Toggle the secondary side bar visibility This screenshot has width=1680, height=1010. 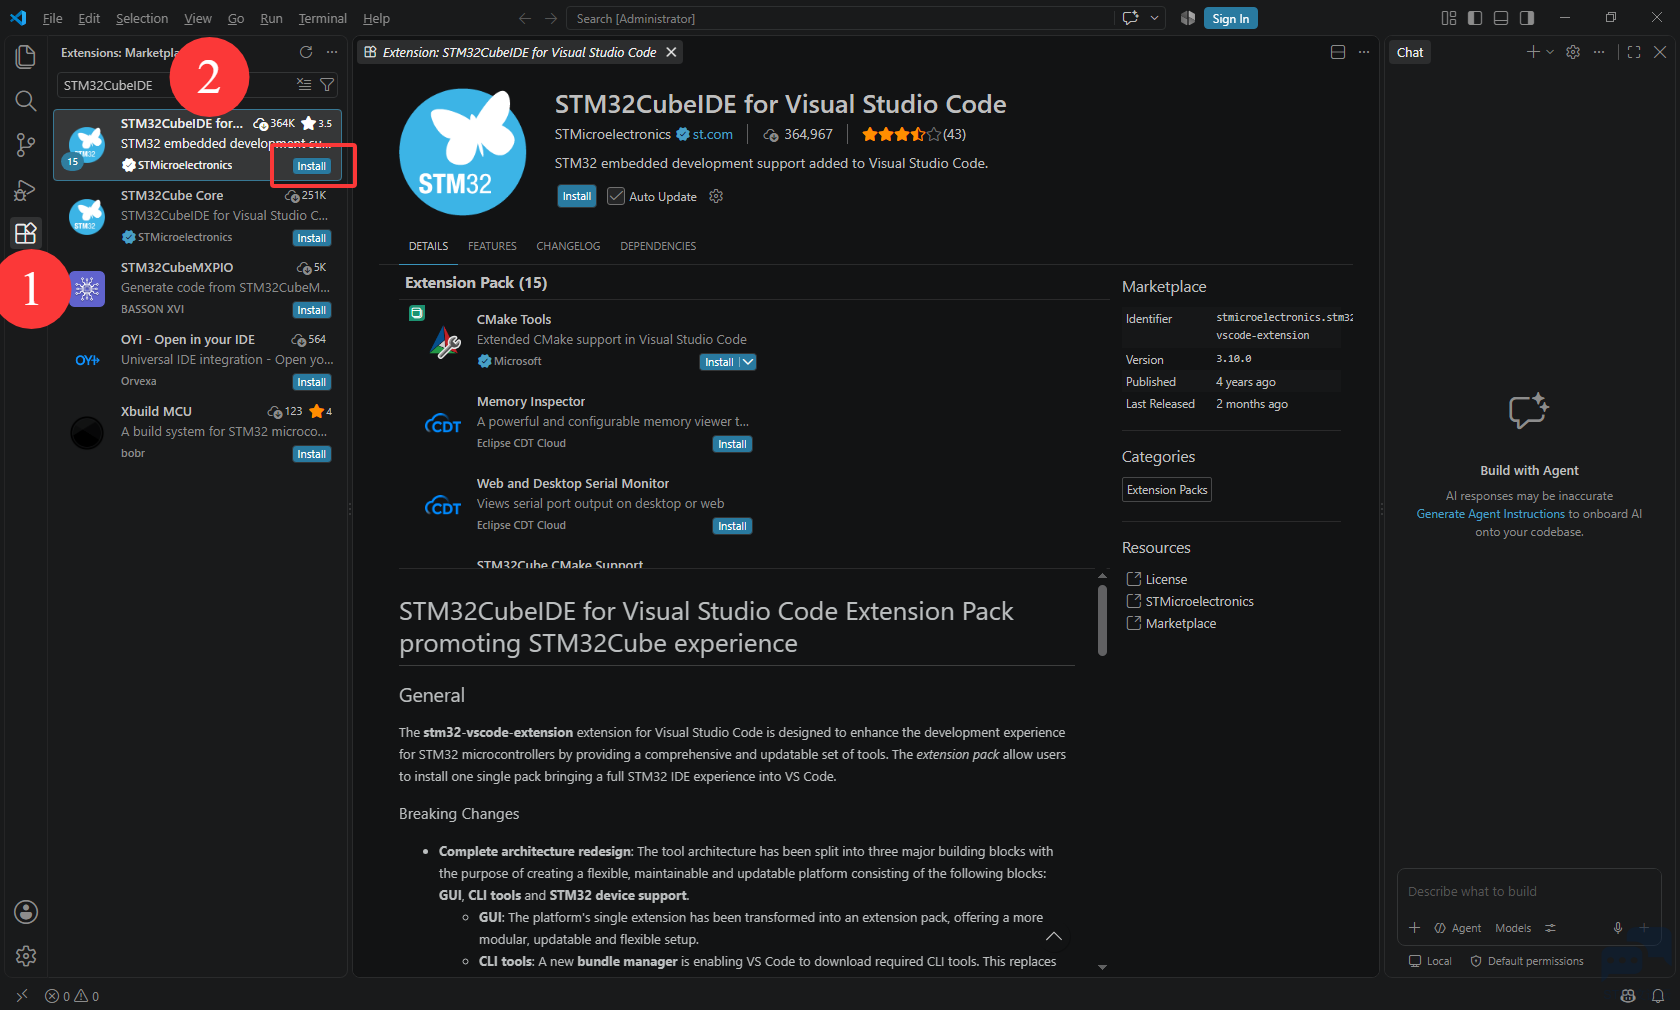(1527, 18)
